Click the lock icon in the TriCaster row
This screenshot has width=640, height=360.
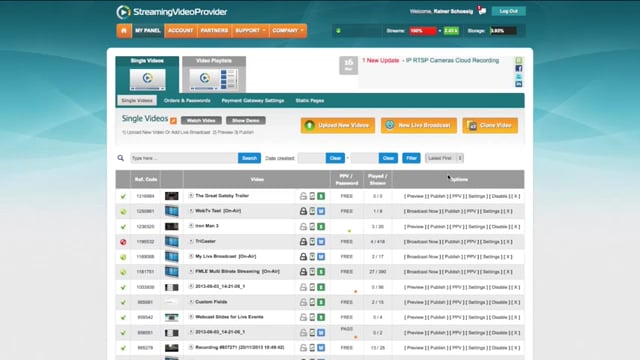point(303,242)
